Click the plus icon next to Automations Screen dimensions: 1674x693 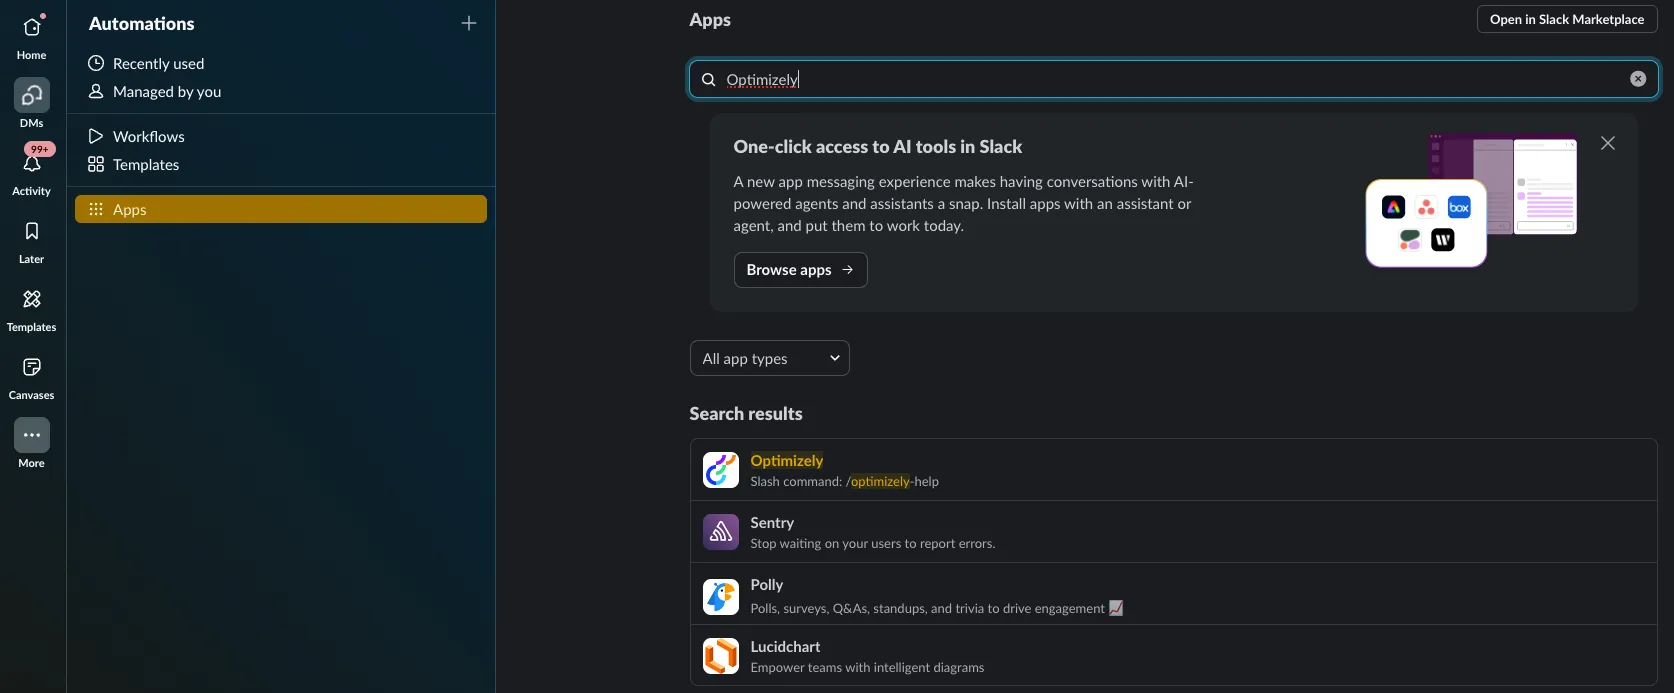pyautogui.click(x=469, y=23)
